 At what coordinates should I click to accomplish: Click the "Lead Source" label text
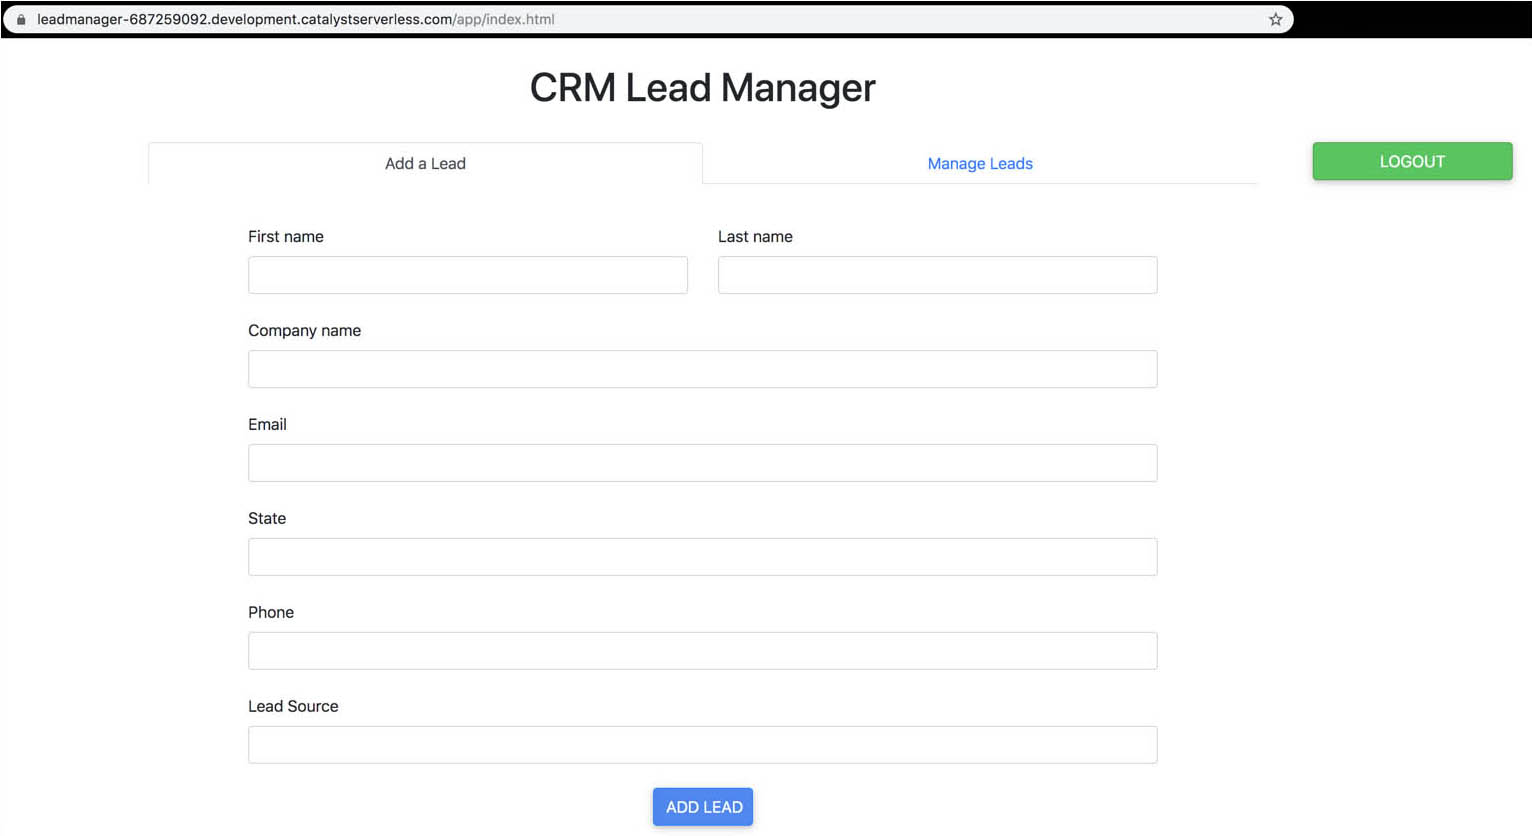point(293,707)
